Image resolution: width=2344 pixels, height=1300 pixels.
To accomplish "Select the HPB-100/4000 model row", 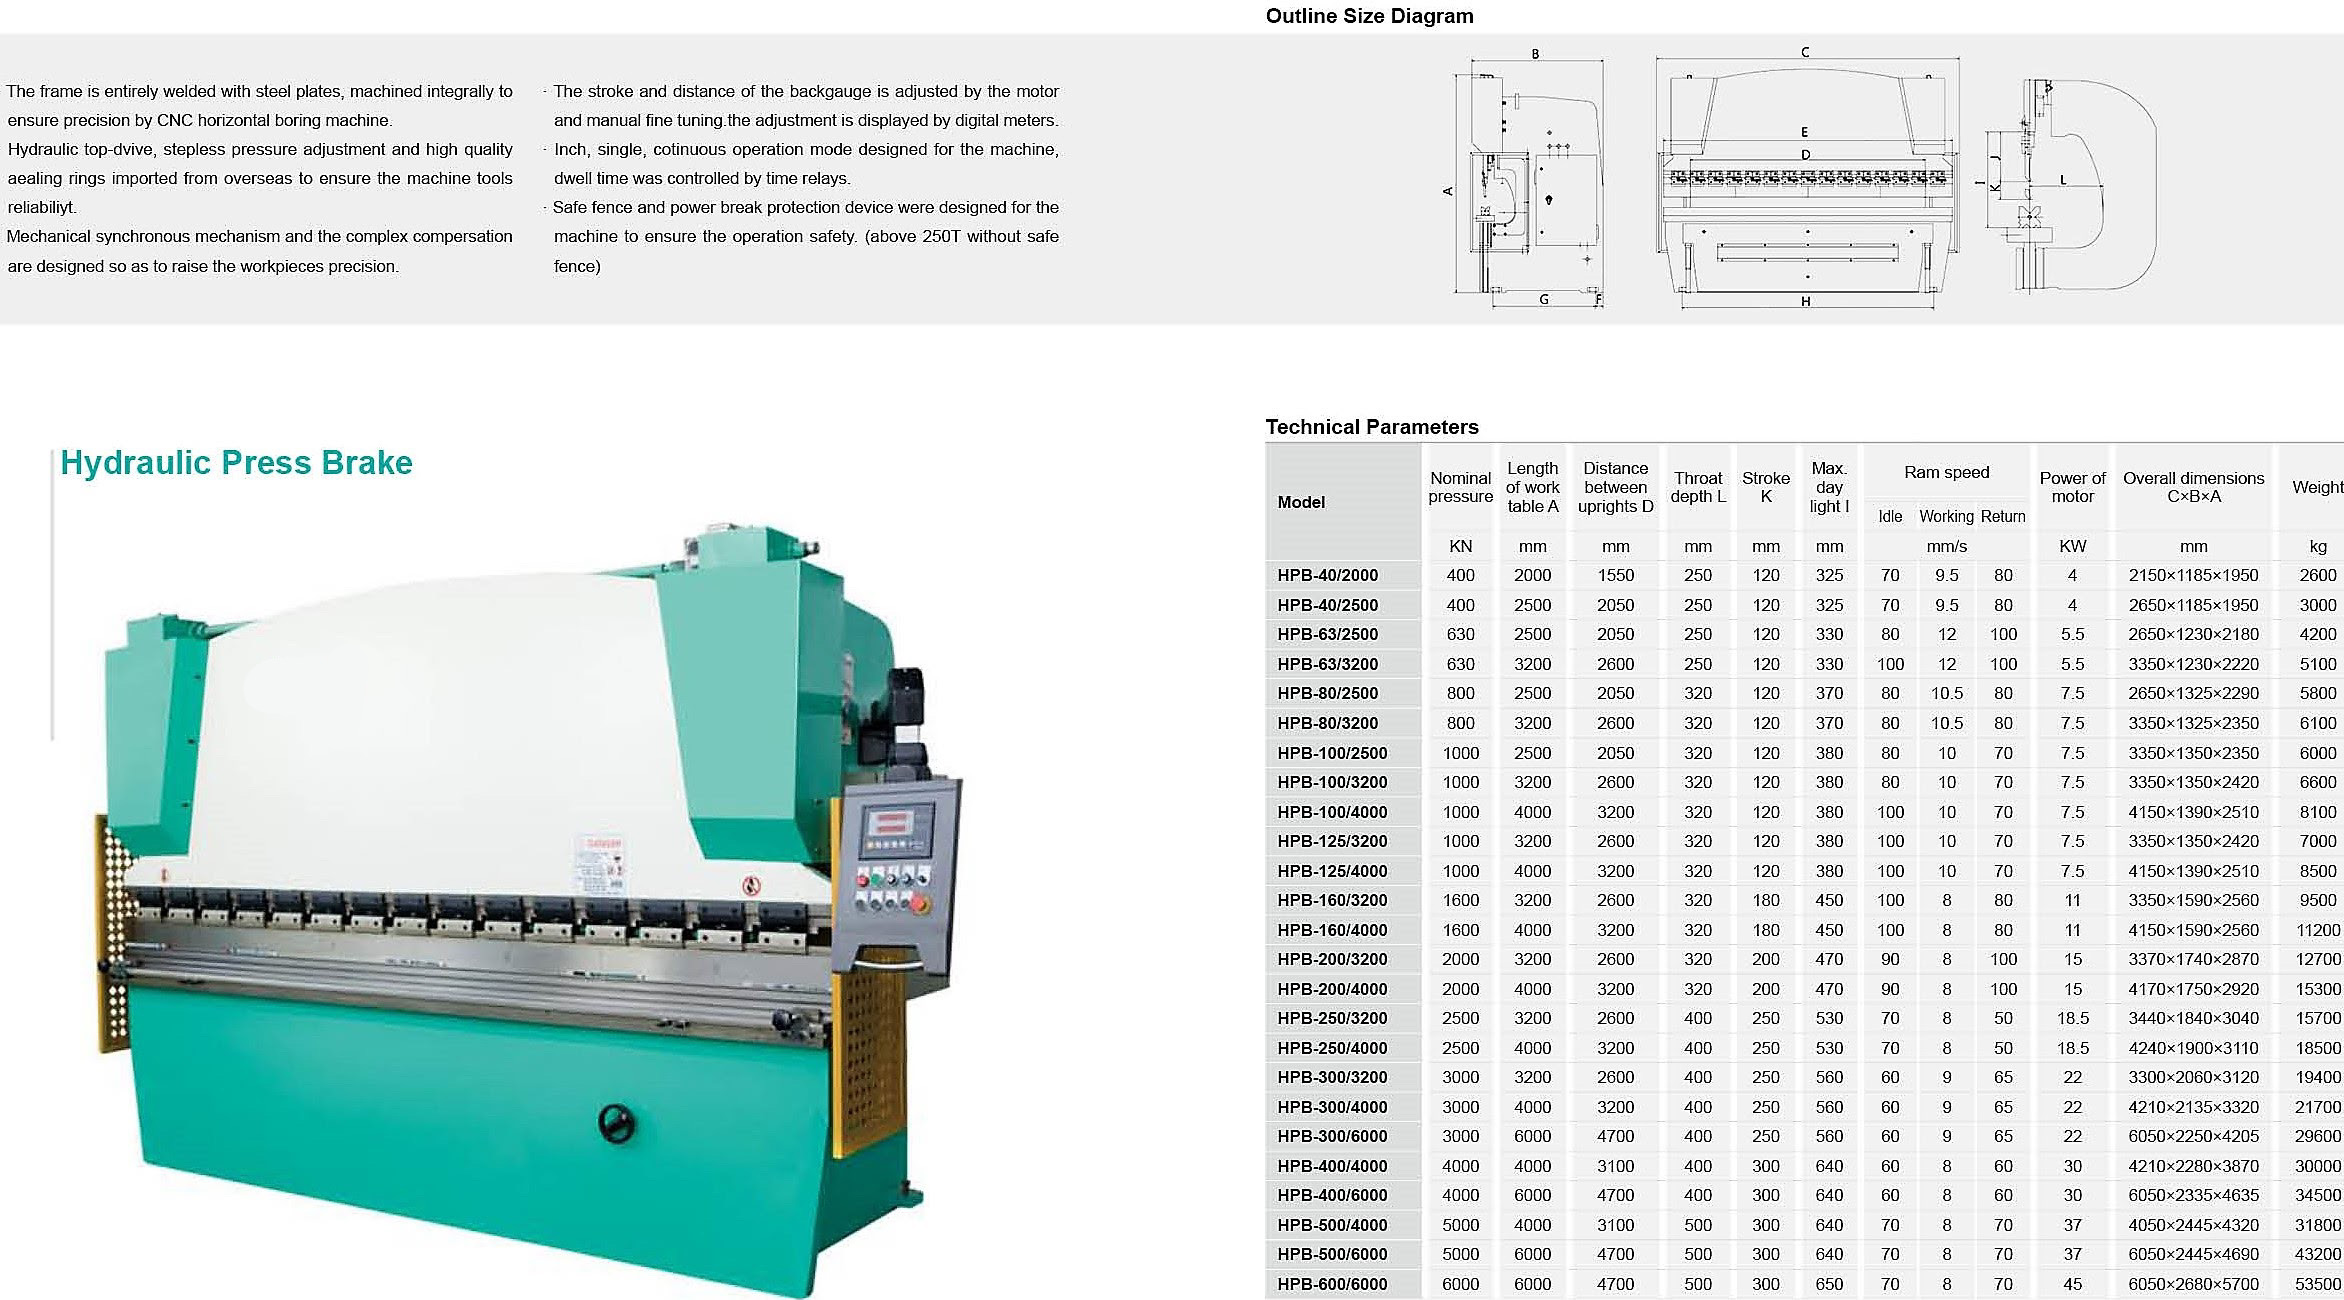I will [x=1331, y=812].
